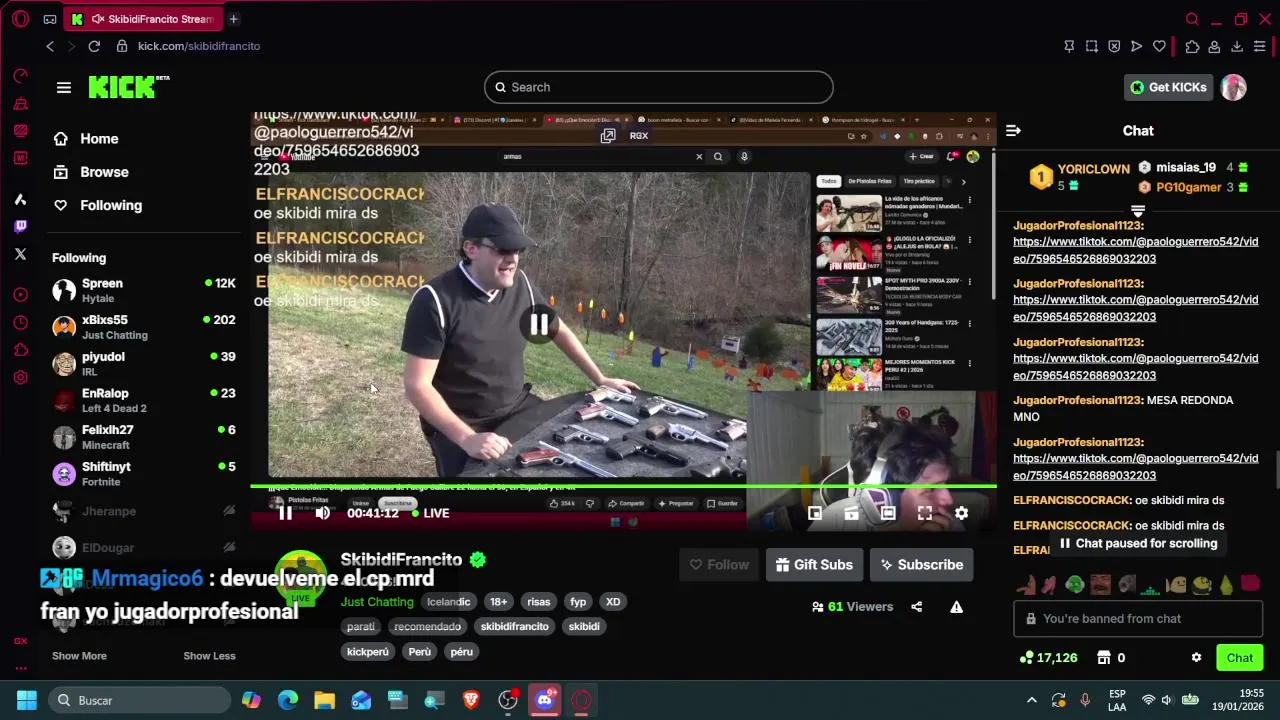Open browser downloads icon
Screen dimensions: 1280x720
point(1237,46)
